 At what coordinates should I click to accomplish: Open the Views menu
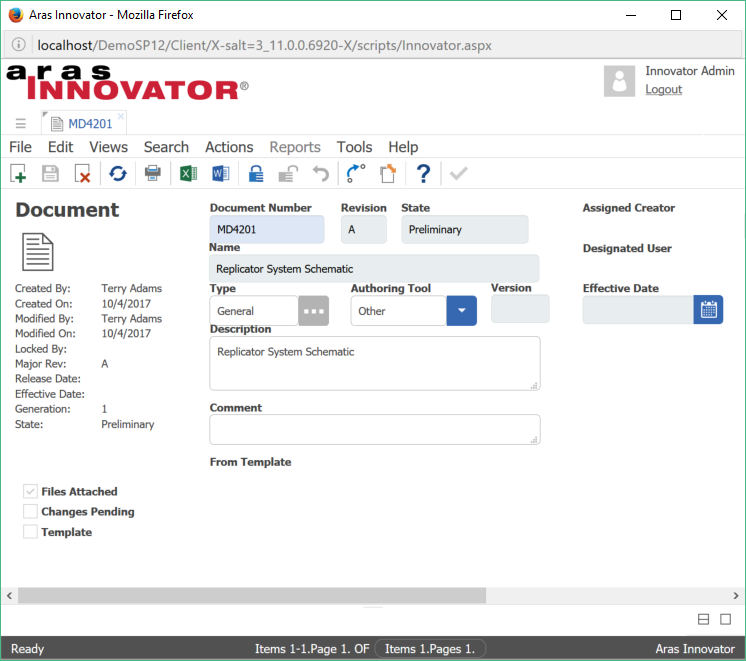[x=108, y=147]
